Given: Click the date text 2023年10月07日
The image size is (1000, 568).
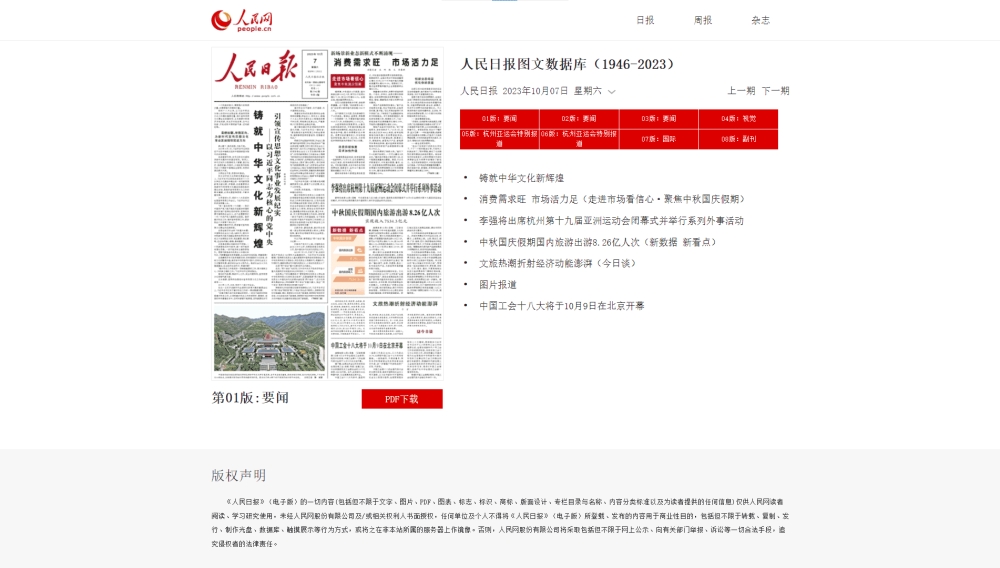Looking at the screenshot, I should point(535,91).
